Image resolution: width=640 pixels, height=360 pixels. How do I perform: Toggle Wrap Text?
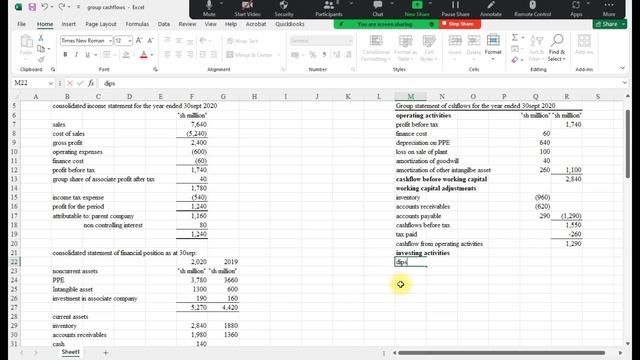(242, 41)
